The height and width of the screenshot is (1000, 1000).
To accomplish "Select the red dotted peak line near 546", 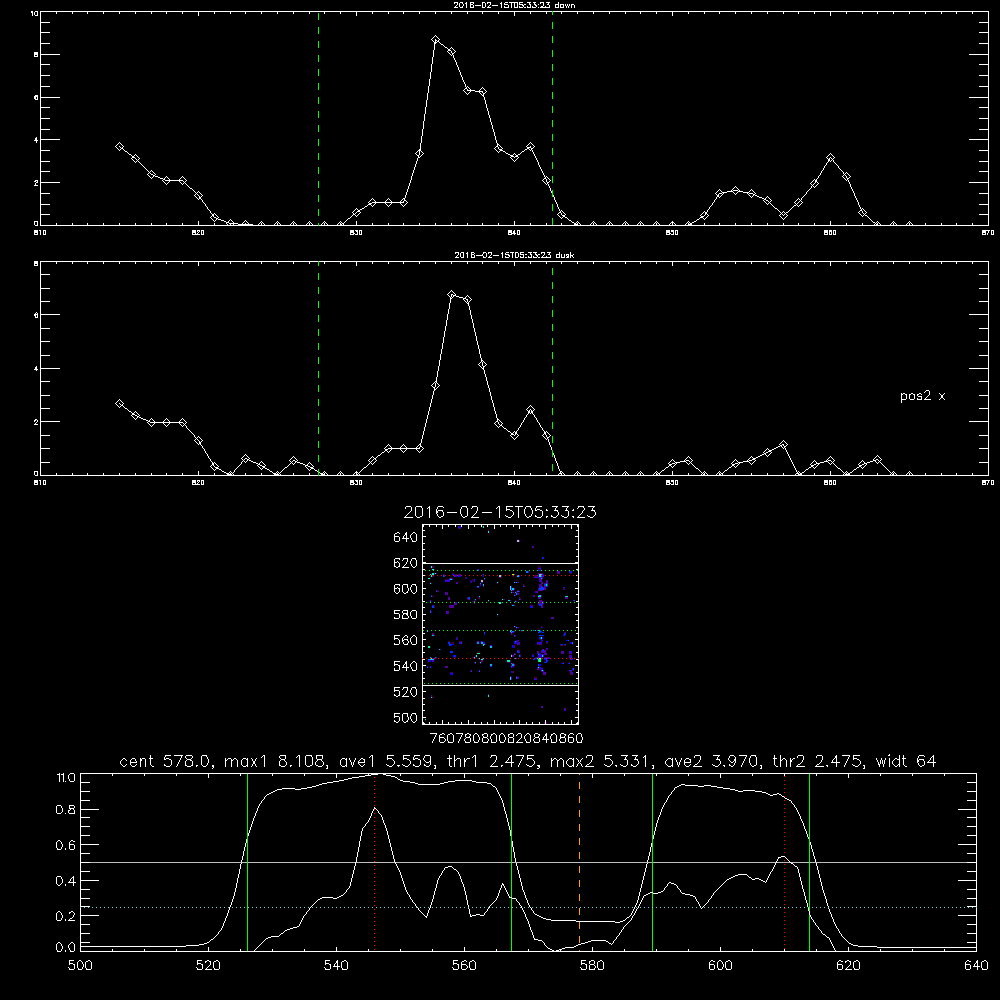I will pos(374,861).
